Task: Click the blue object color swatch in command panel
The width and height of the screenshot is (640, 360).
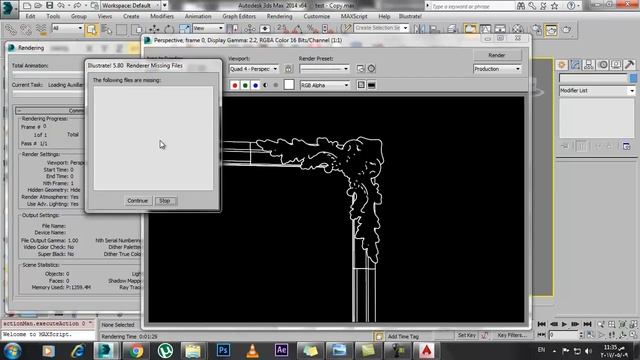Action: point(633,78)
